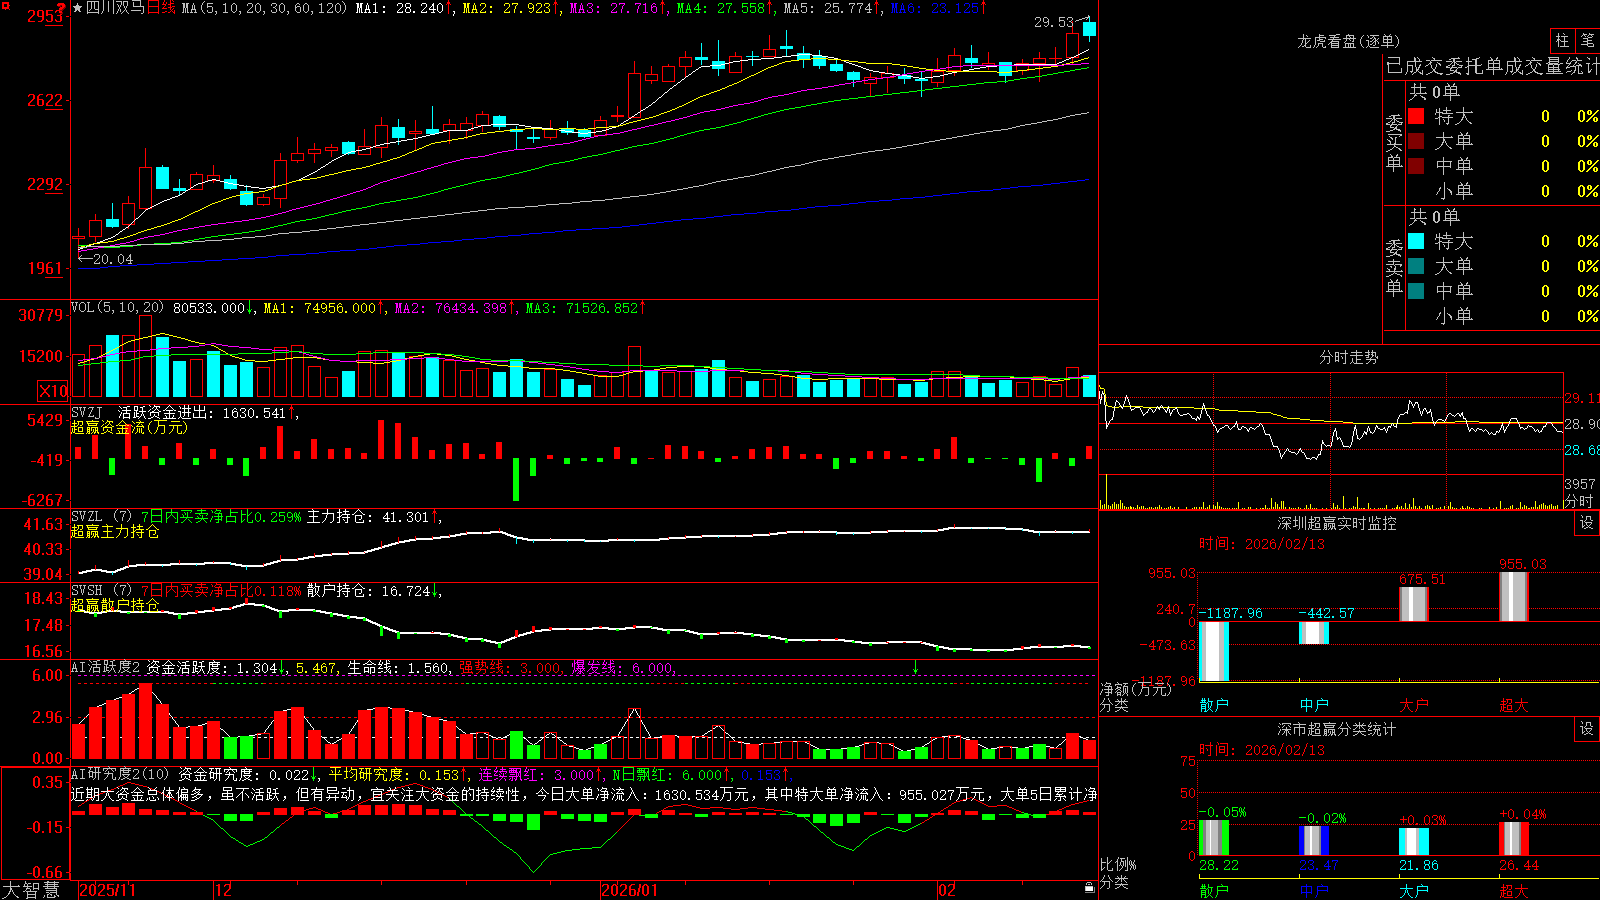The width and height of the screenshot is (1600, 900).
Task: Click the 675.51 大户 bar in 实时监控
Action: (x=1414, y=604)
